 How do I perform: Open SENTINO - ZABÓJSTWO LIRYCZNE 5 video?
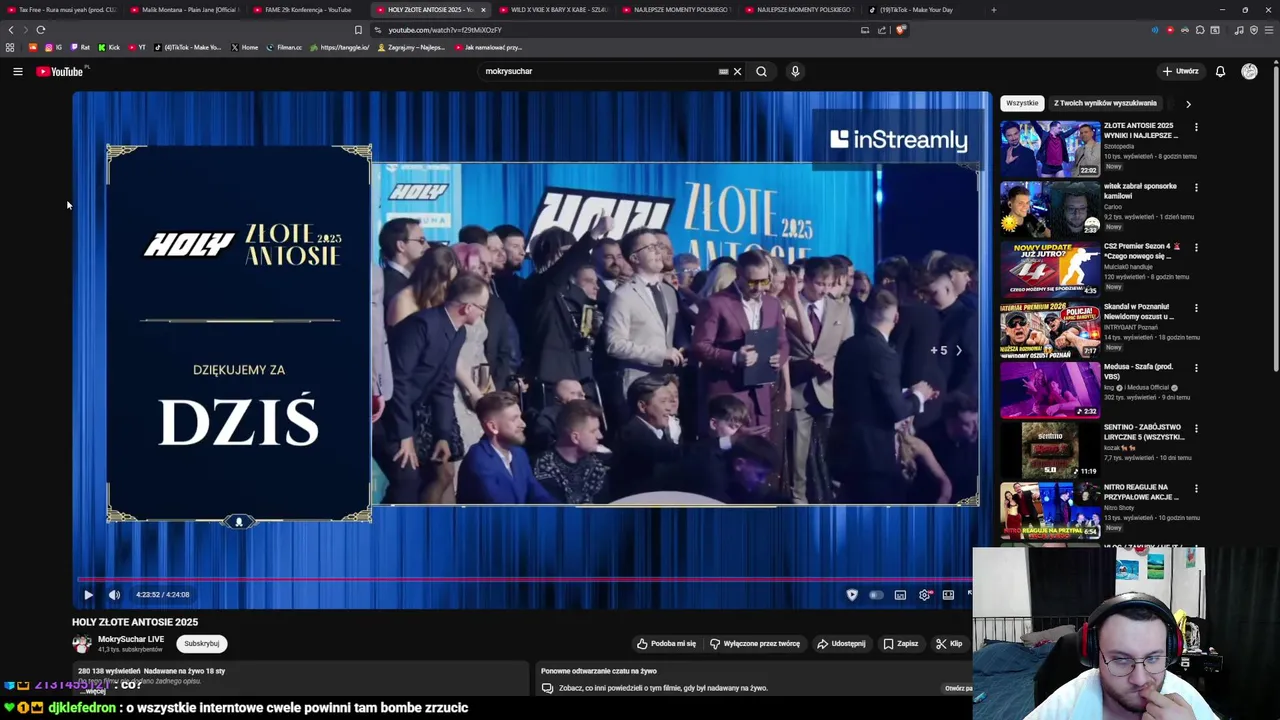tap(1050, 450)
